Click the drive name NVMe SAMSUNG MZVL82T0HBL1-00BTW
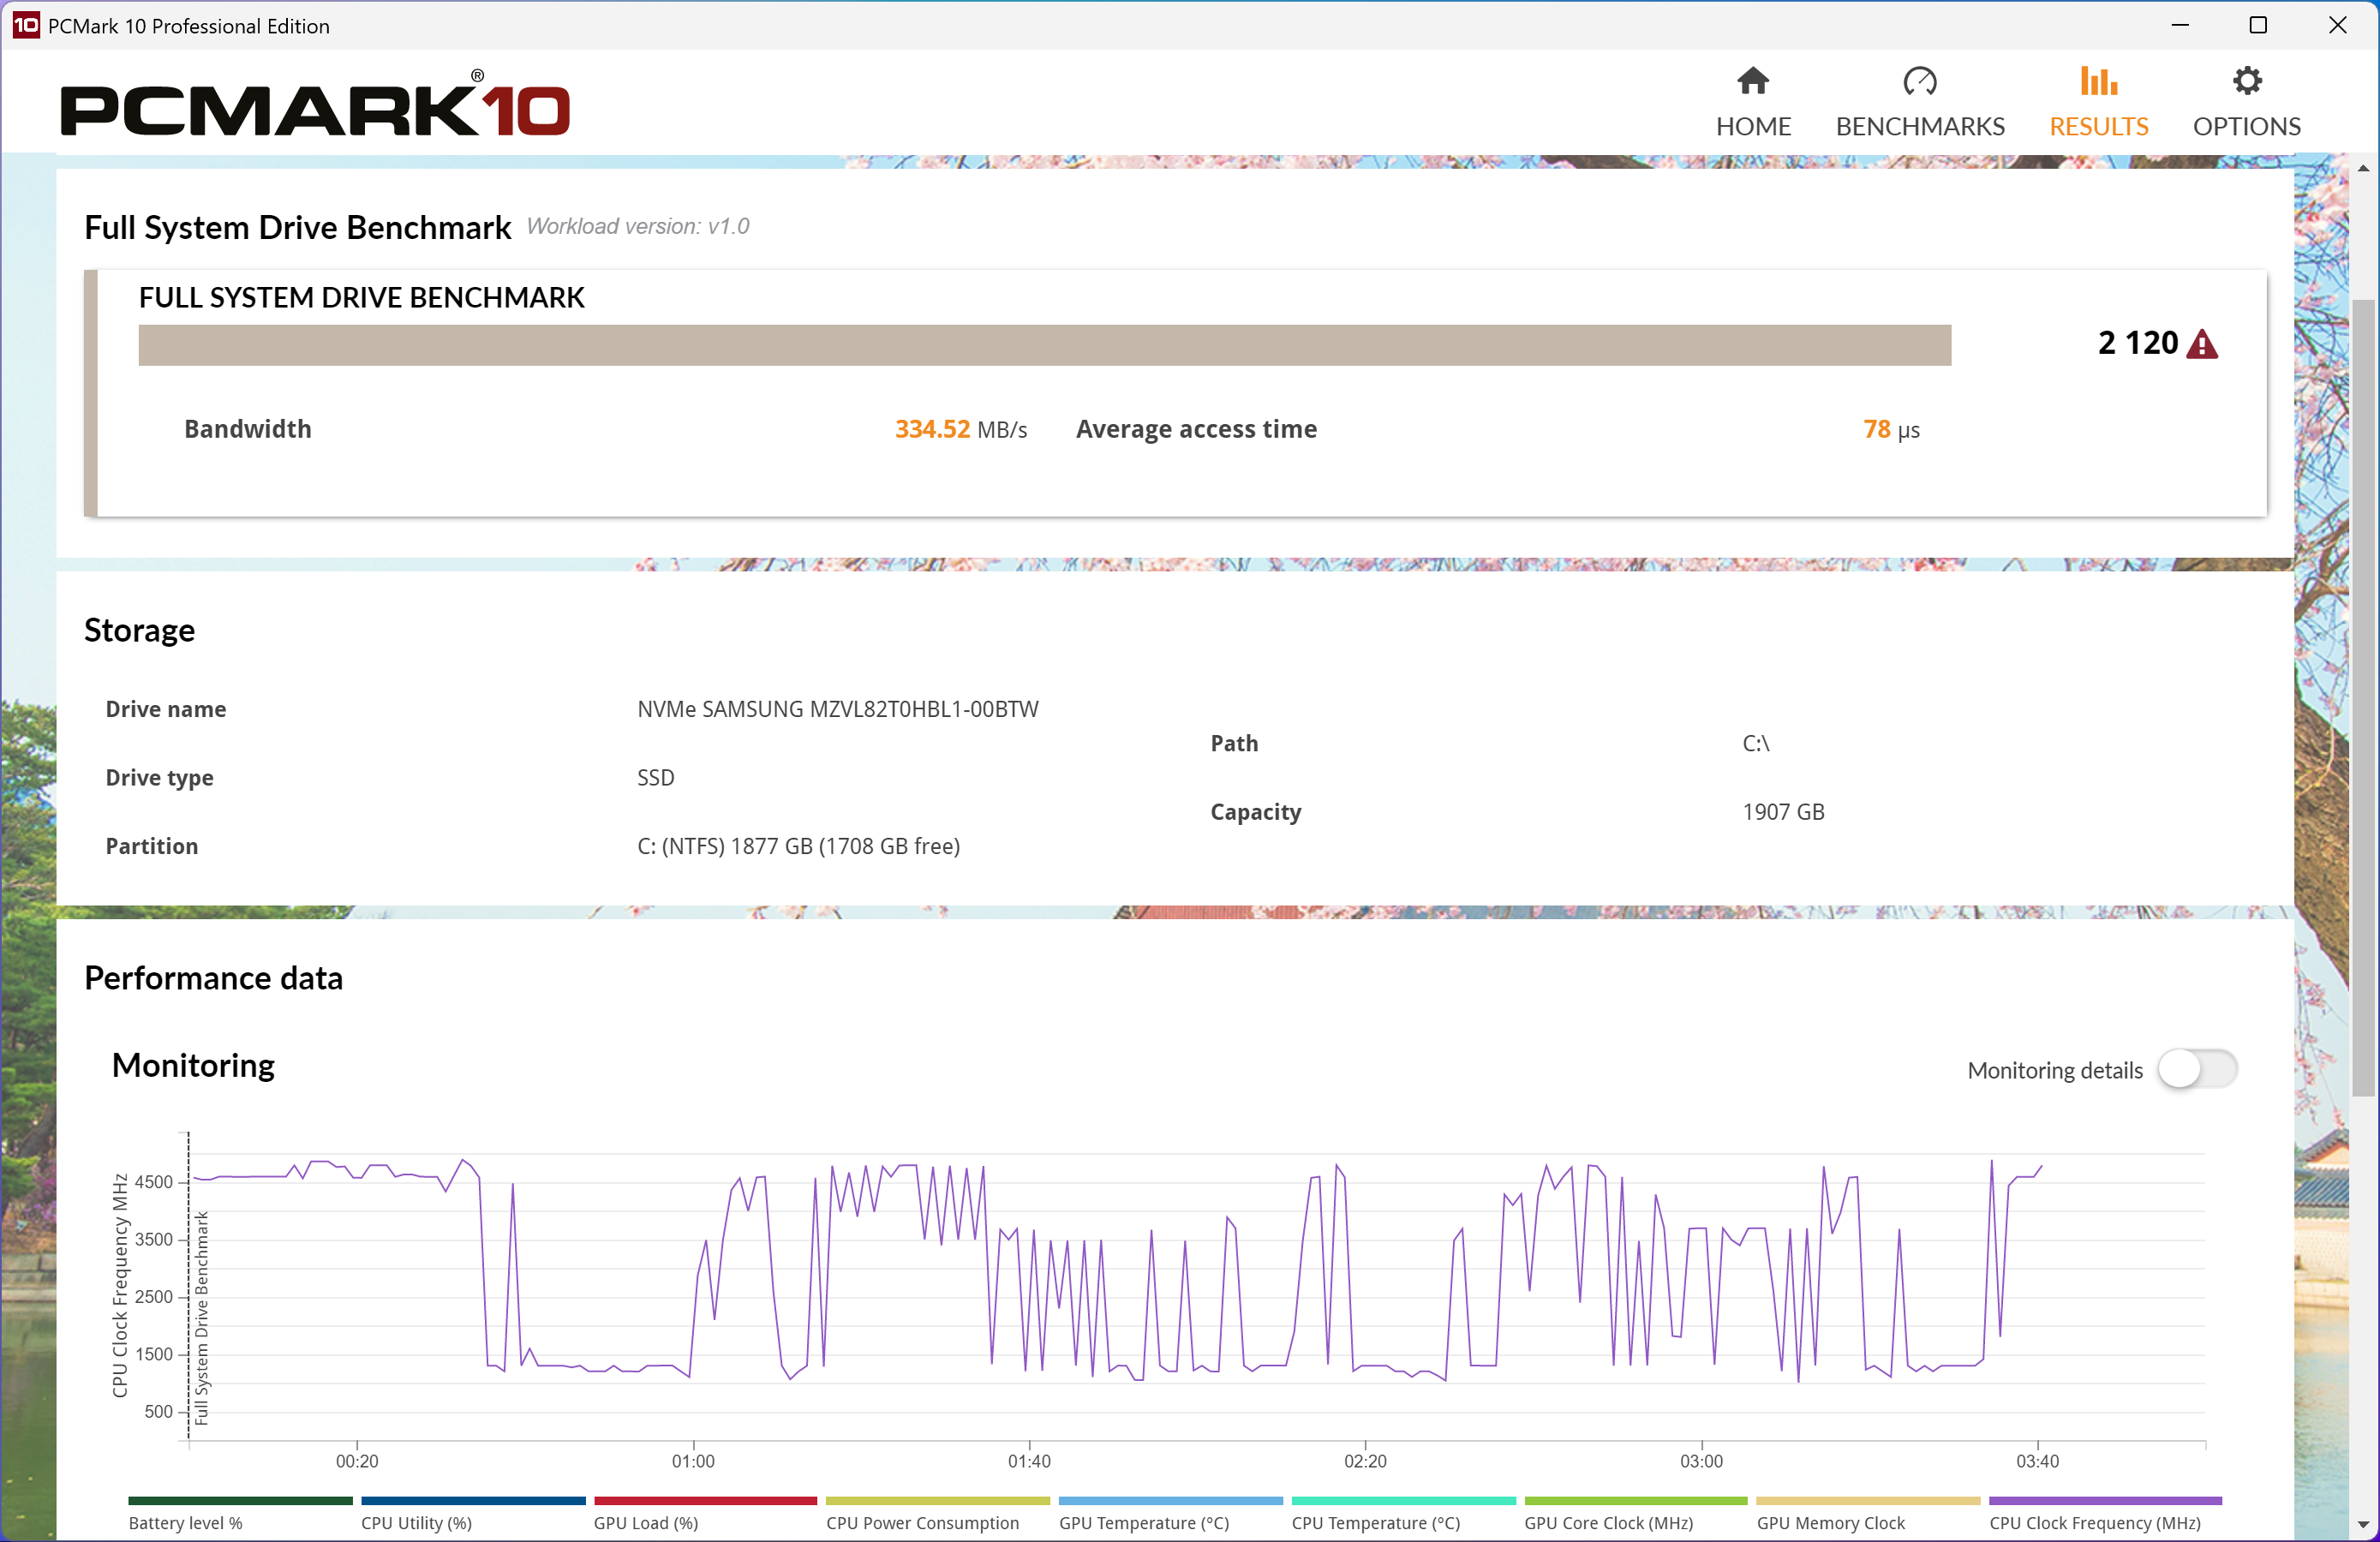2380x1542 pixels. 838,709
